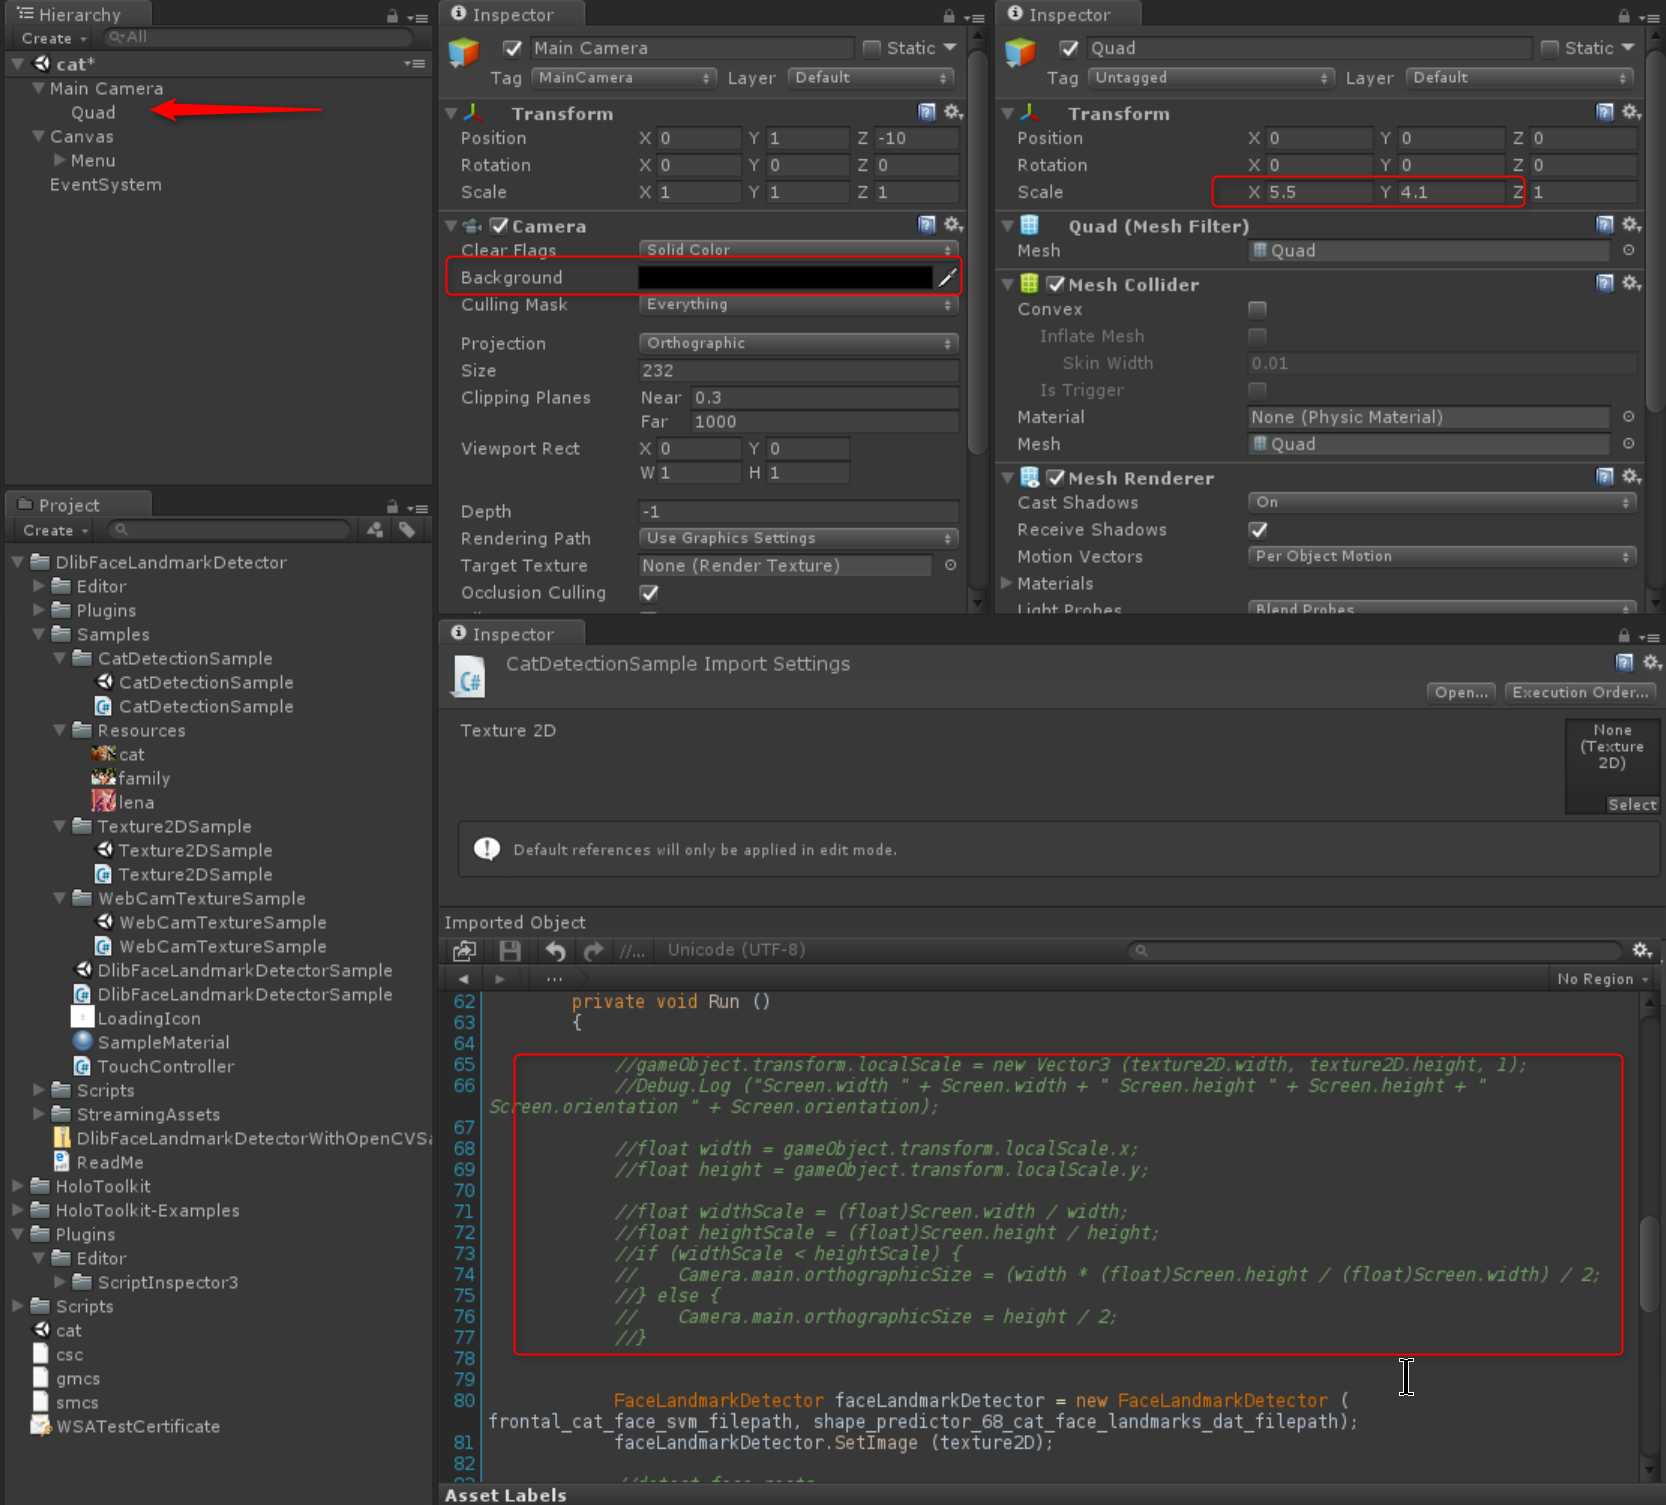Screen dimensions: 1666x1505
Task: Collapse the Canvas item in Hierarchy
Action: click(x=36, y=136)
